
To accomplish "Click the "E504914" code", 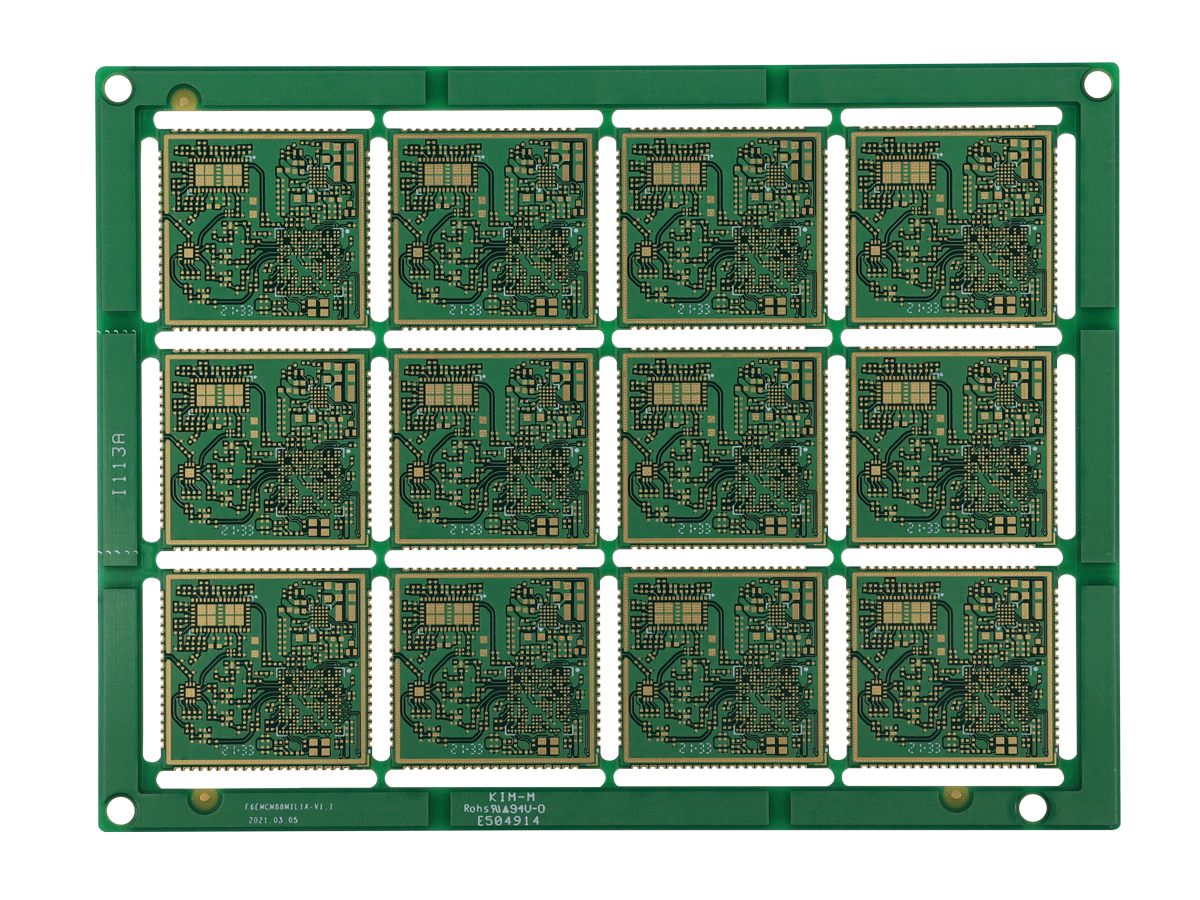I will (x=508, y=821).
